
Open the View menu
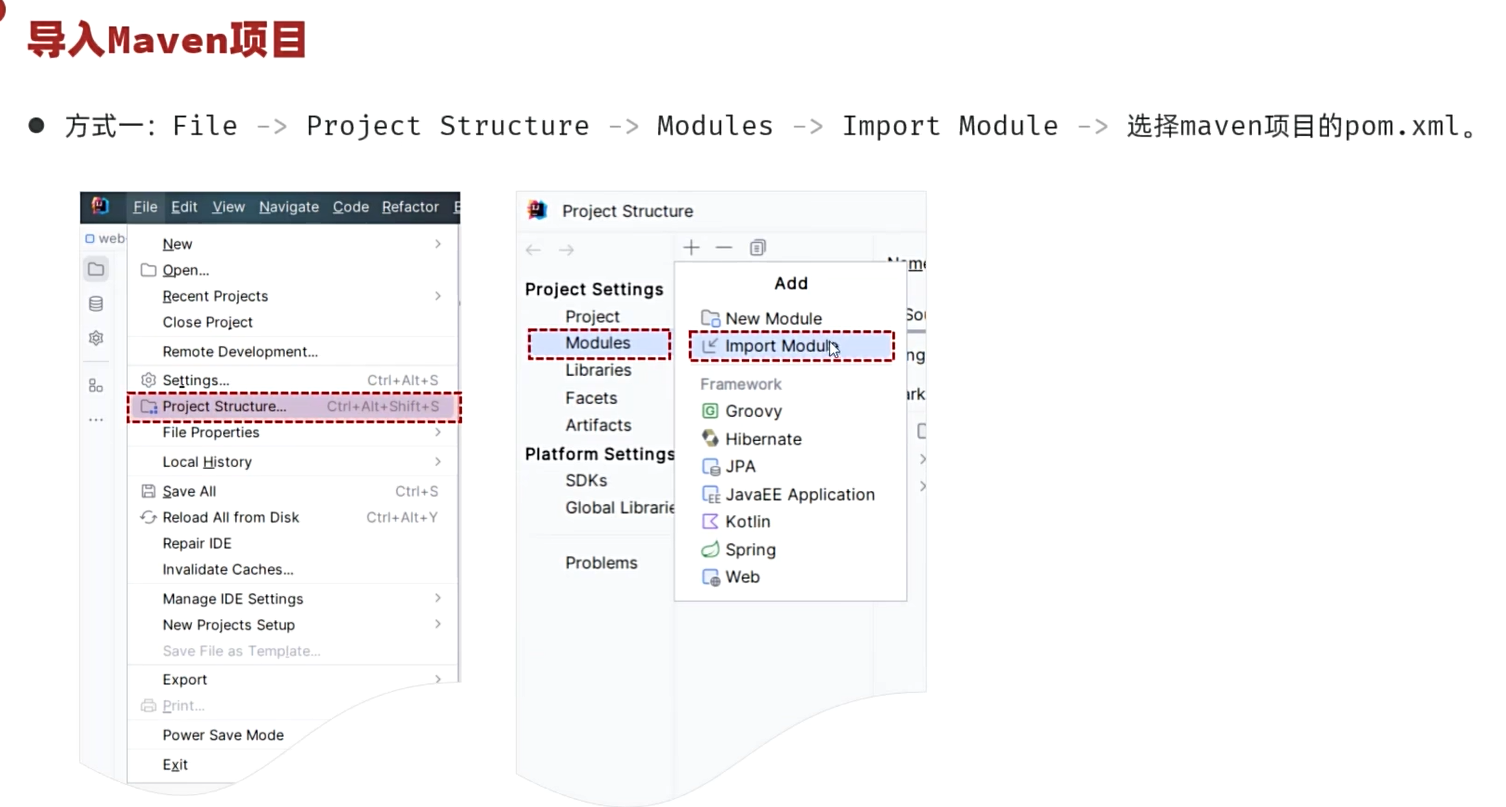click(x=228, y=207)
